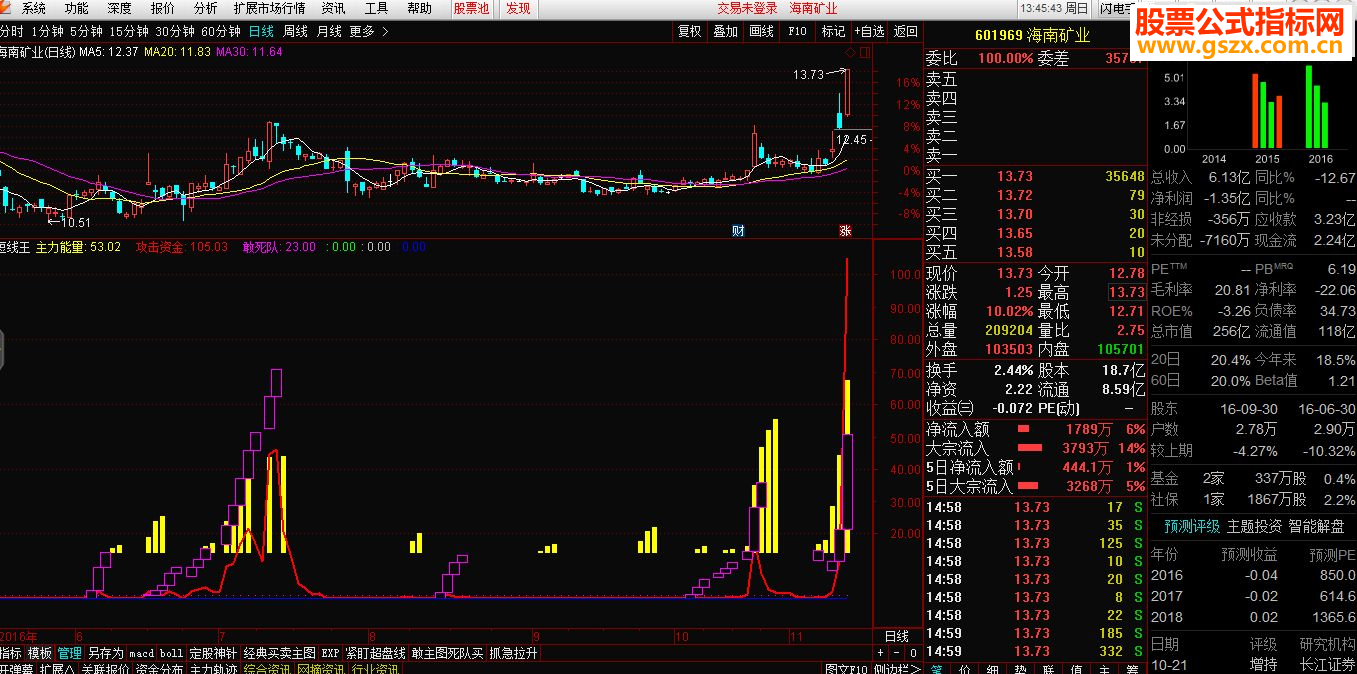The width and height of the screenshot is (1357, 674).
Task: Click the 涨 marker on the chart
Action: (x=845, y=231)
